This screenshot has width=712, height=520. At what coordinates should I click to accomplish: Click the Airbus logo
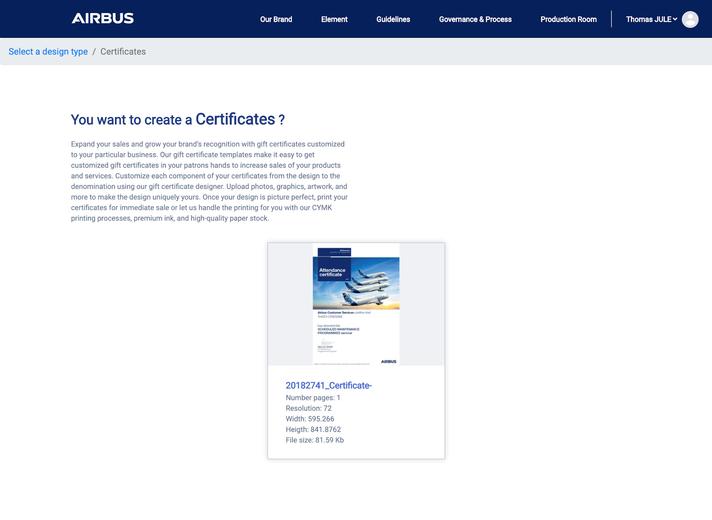coord(103,19)
